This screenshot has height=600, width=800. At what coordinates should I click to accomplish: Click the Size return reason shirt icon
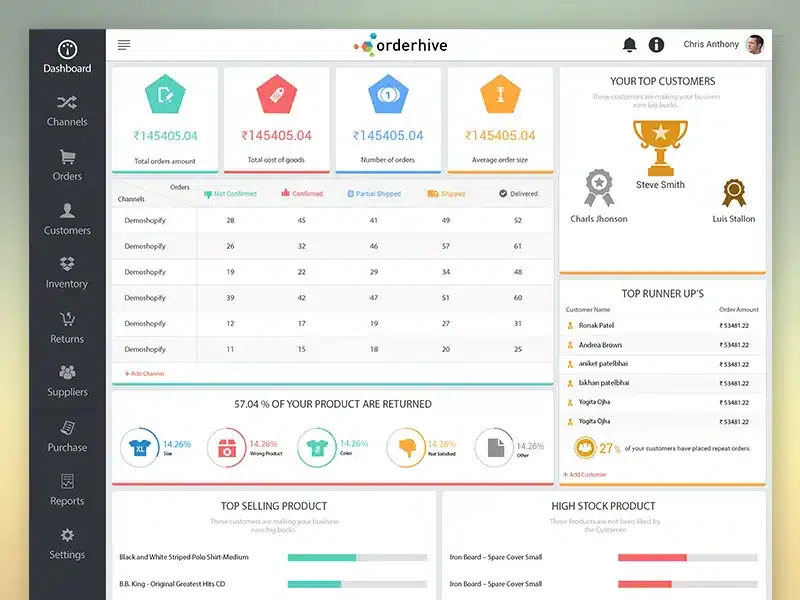click(x=140, y=447)
